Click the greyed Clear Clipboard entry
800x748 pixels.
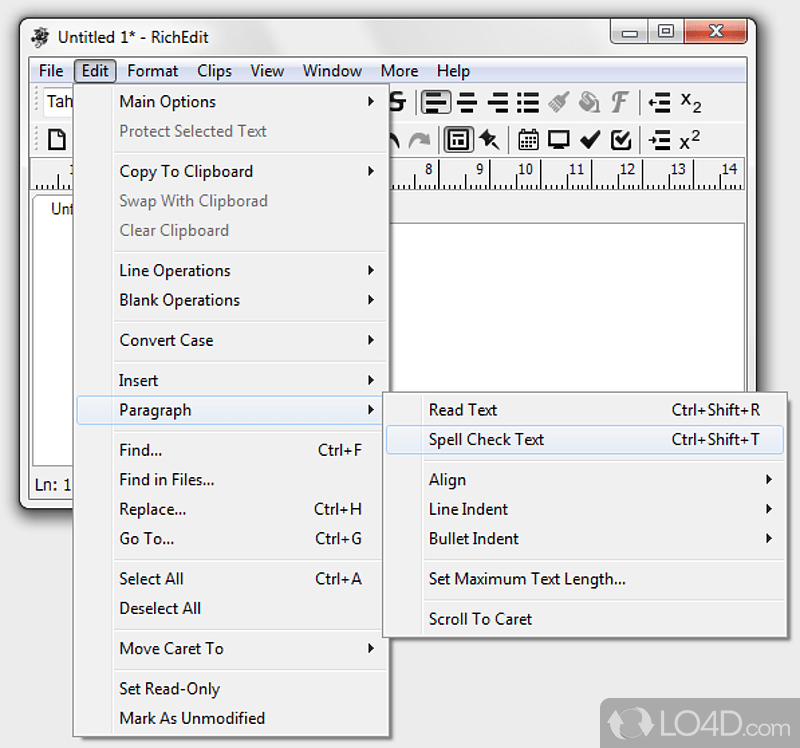pos(231,231)
